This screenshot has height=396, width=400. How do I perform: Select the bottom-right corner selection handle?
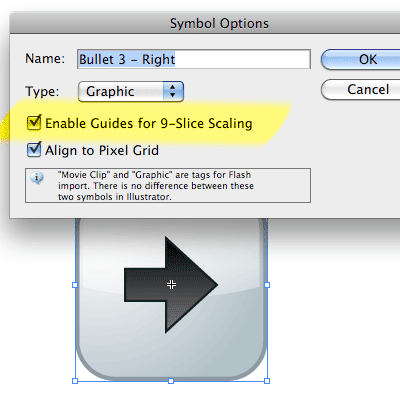coord(267,381)
